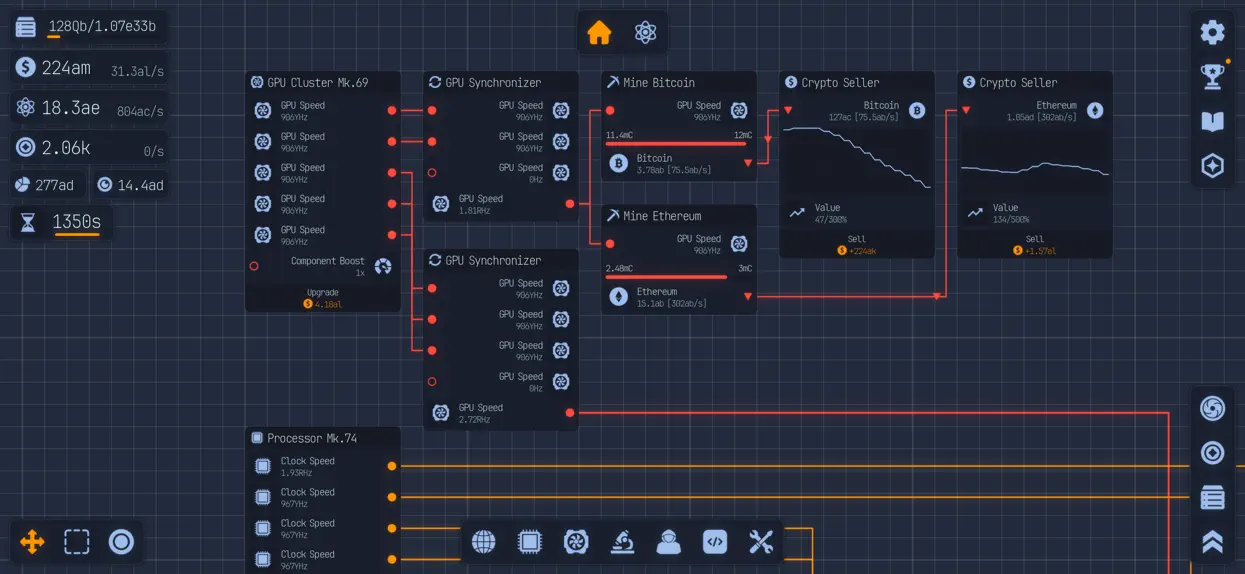Expand the Bitcoin output triangle on Mine Bitcoin

pyautogui.click(x=748, y=163)
